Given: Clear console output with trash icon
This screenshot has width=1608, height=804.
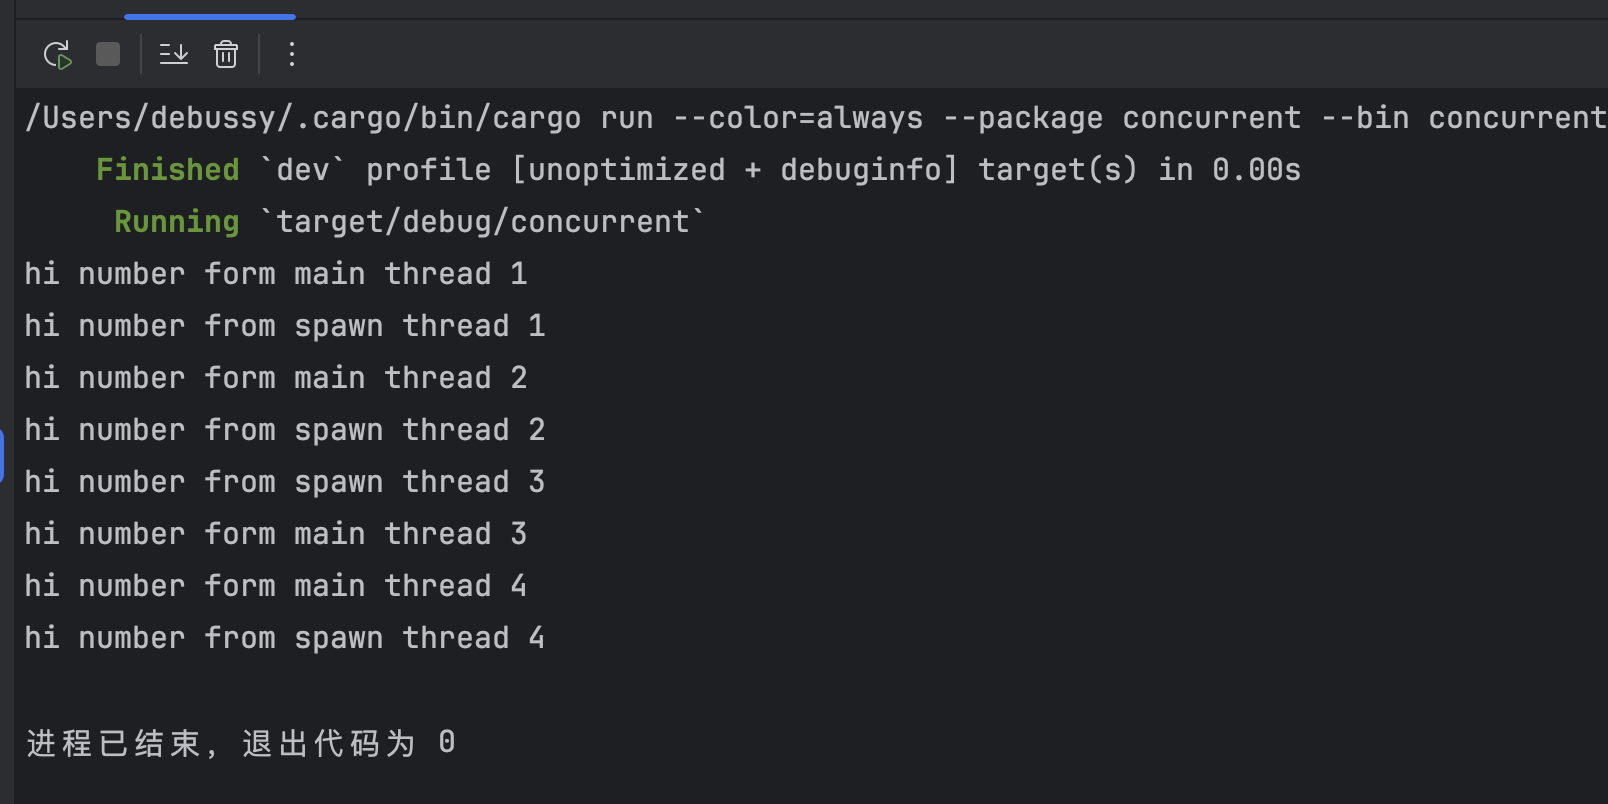Looking at the screenshot, I should (x=226, y=54).
